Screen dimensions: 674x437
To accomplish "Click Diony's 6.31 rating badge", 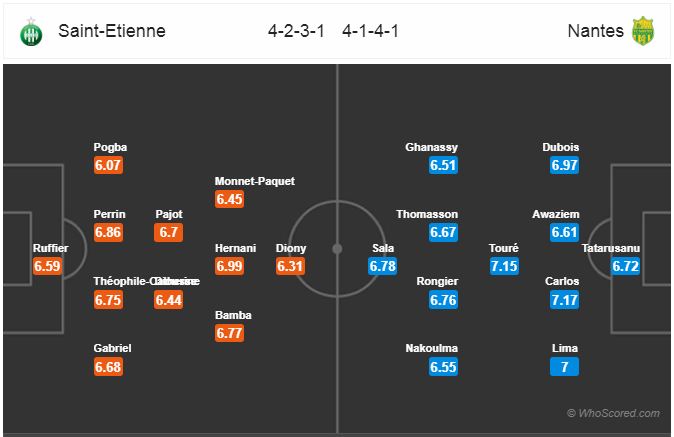I will coord(290,266).
